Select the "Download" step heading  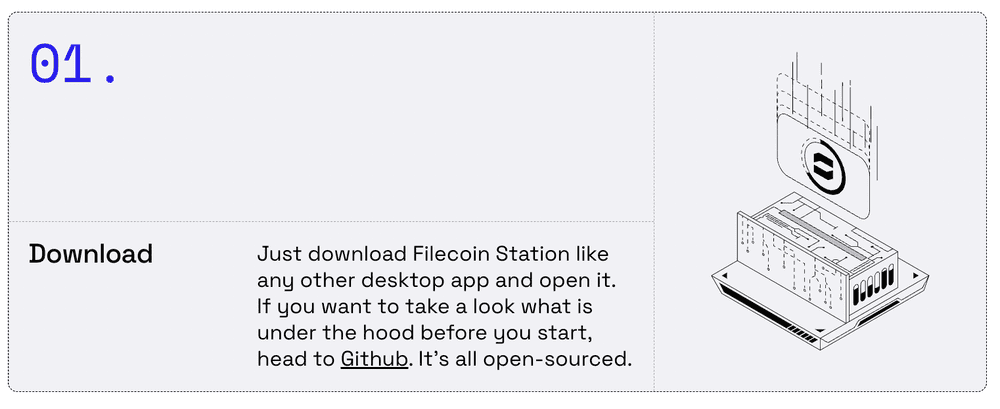[x=91, y=254]
